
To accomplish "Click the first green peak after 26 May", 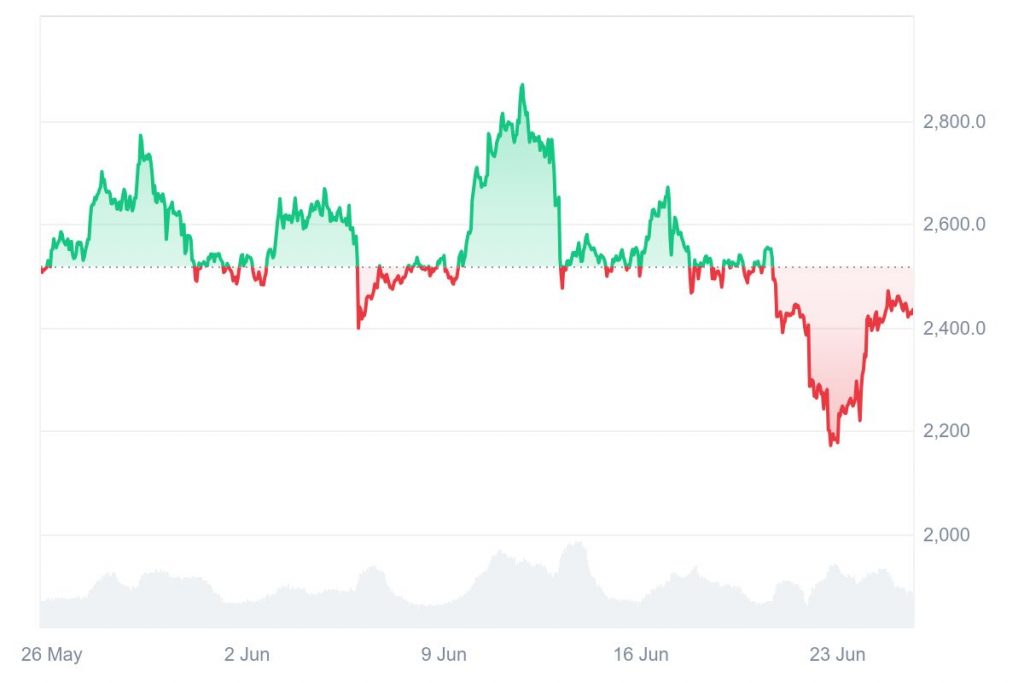I will [x=140, y=137].
